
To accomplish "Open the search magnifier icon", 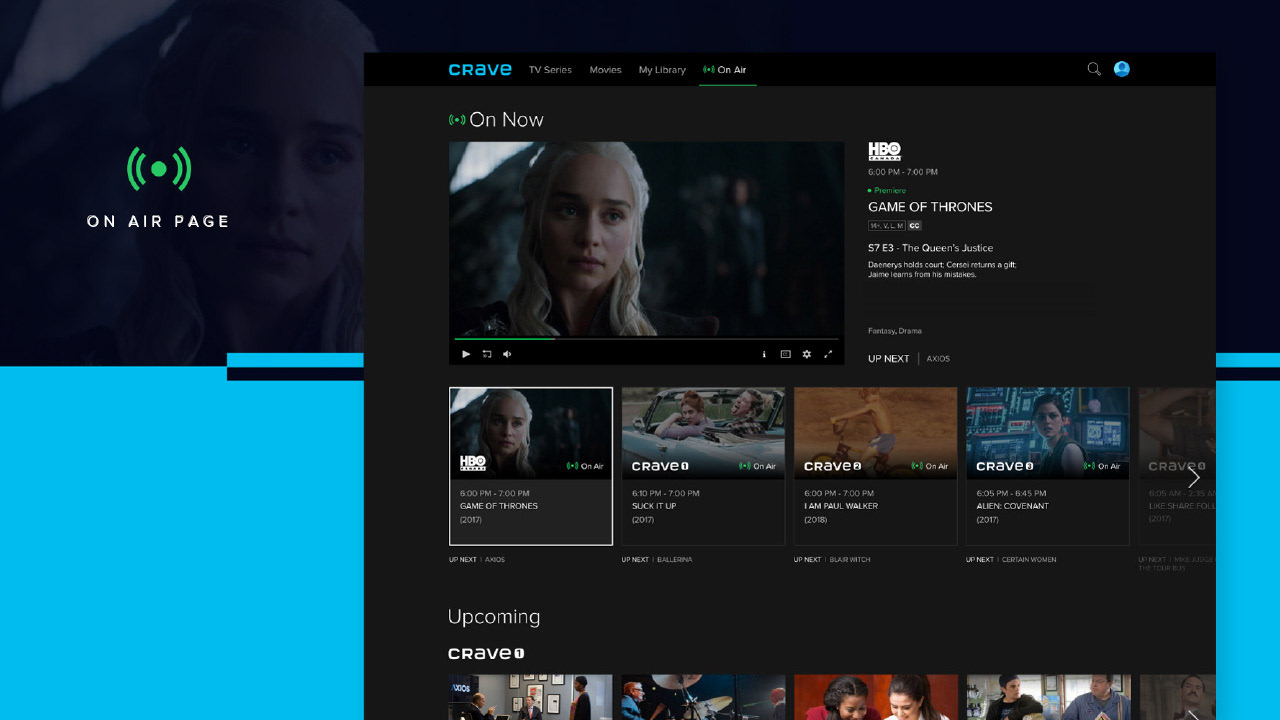I will tap(1094, 69).
